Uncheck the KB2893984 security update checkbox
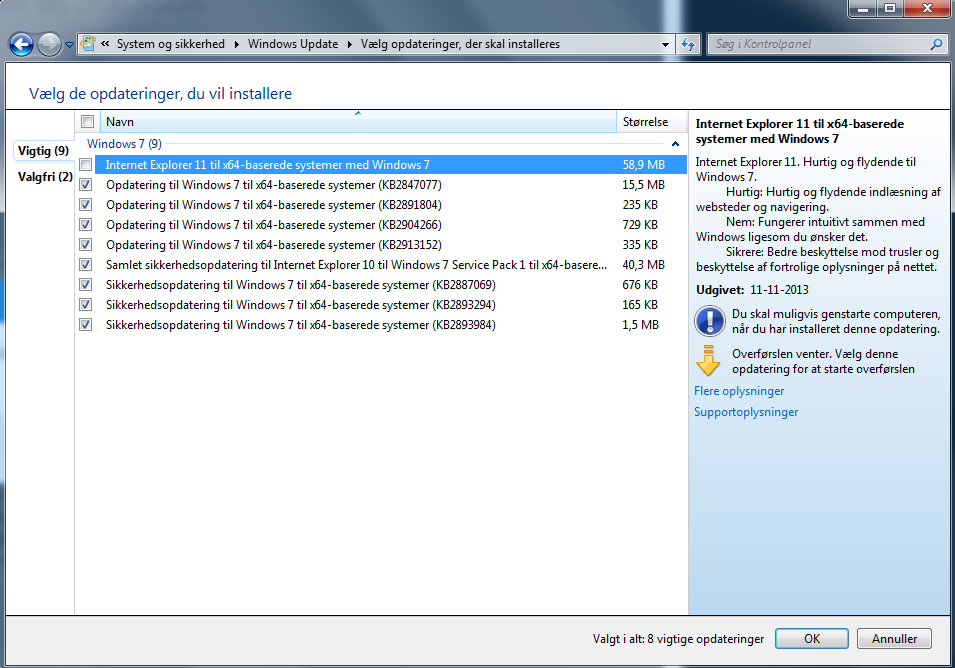Screen dimensions: 955x668 pyautogui.click(x=86, y=325)
